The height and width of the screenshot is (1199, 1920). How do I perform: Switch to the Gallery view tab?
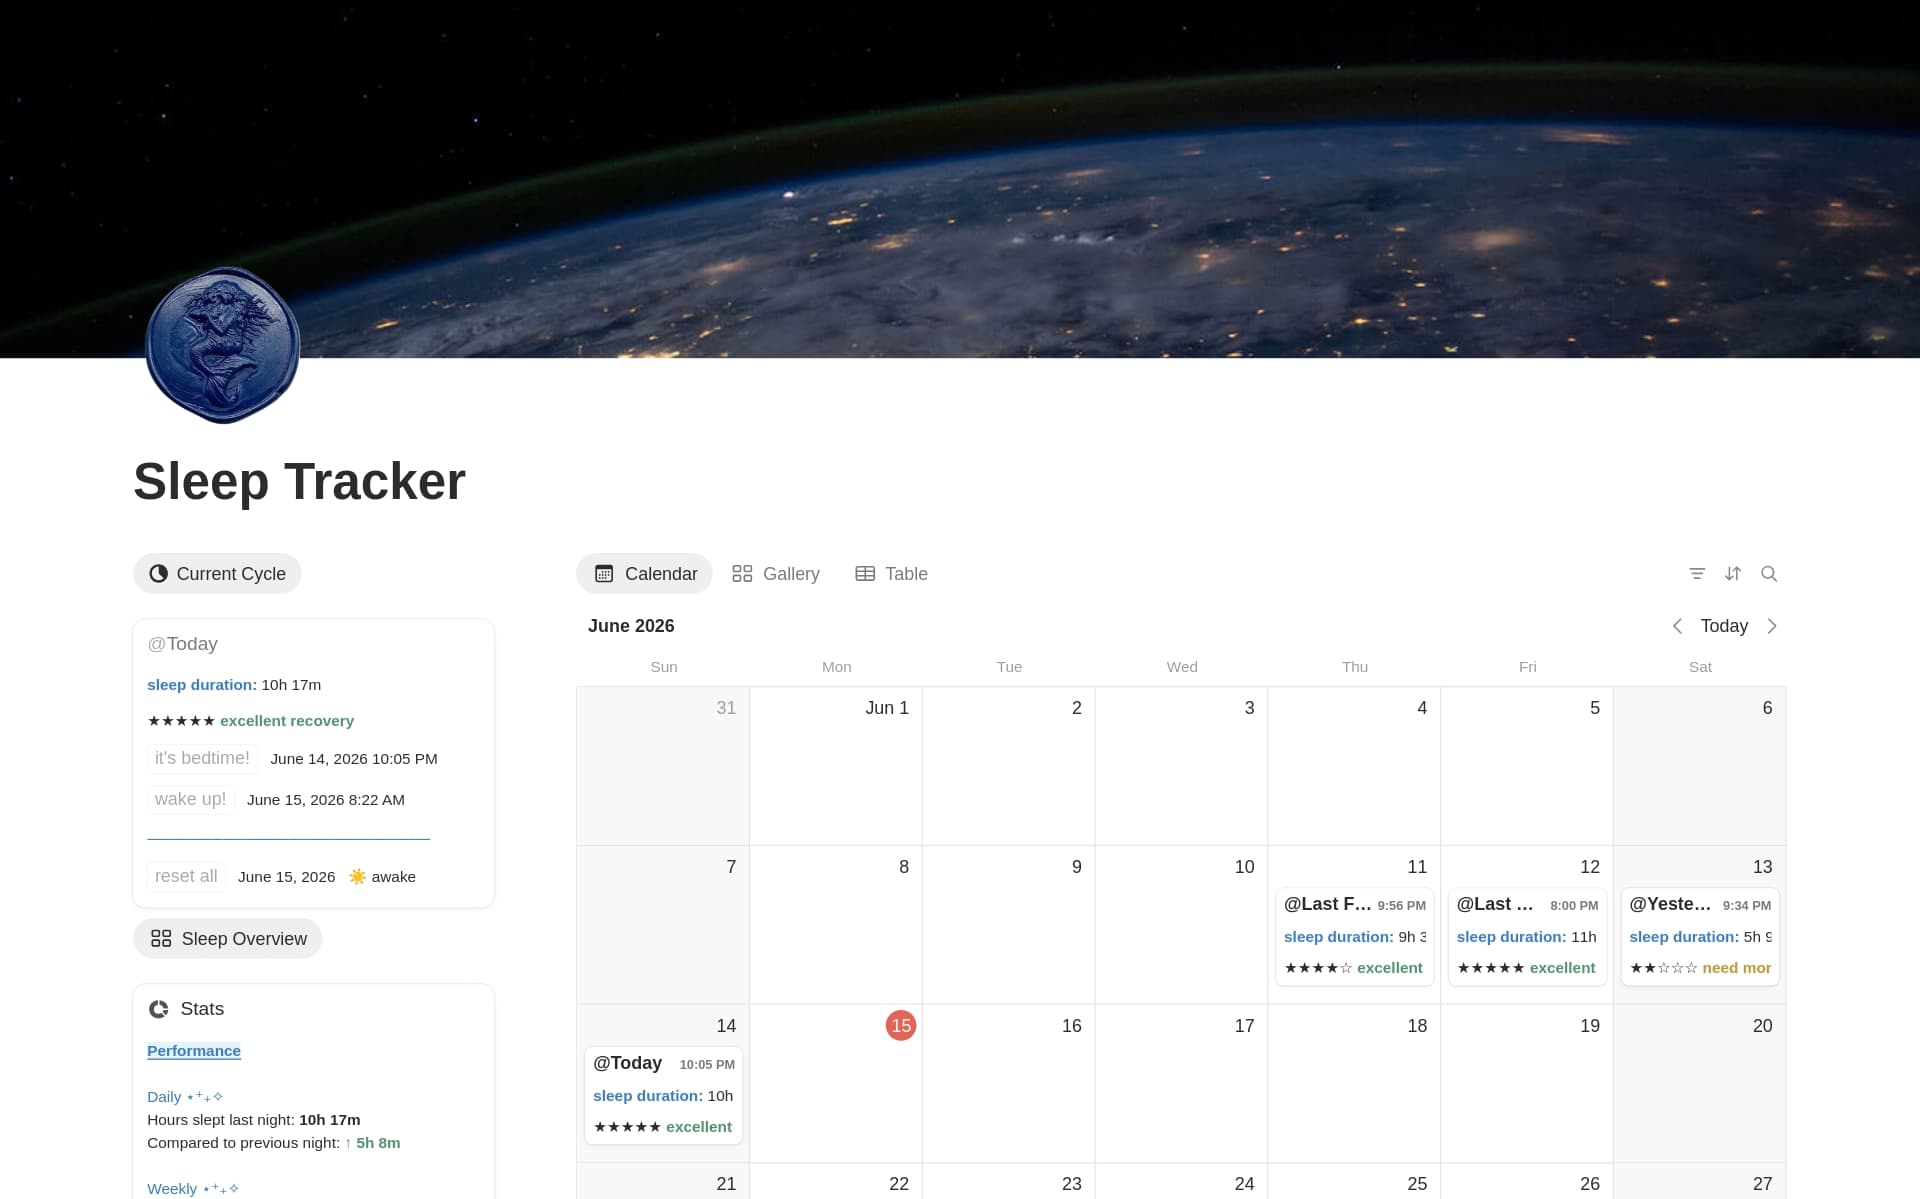point(776,574)
